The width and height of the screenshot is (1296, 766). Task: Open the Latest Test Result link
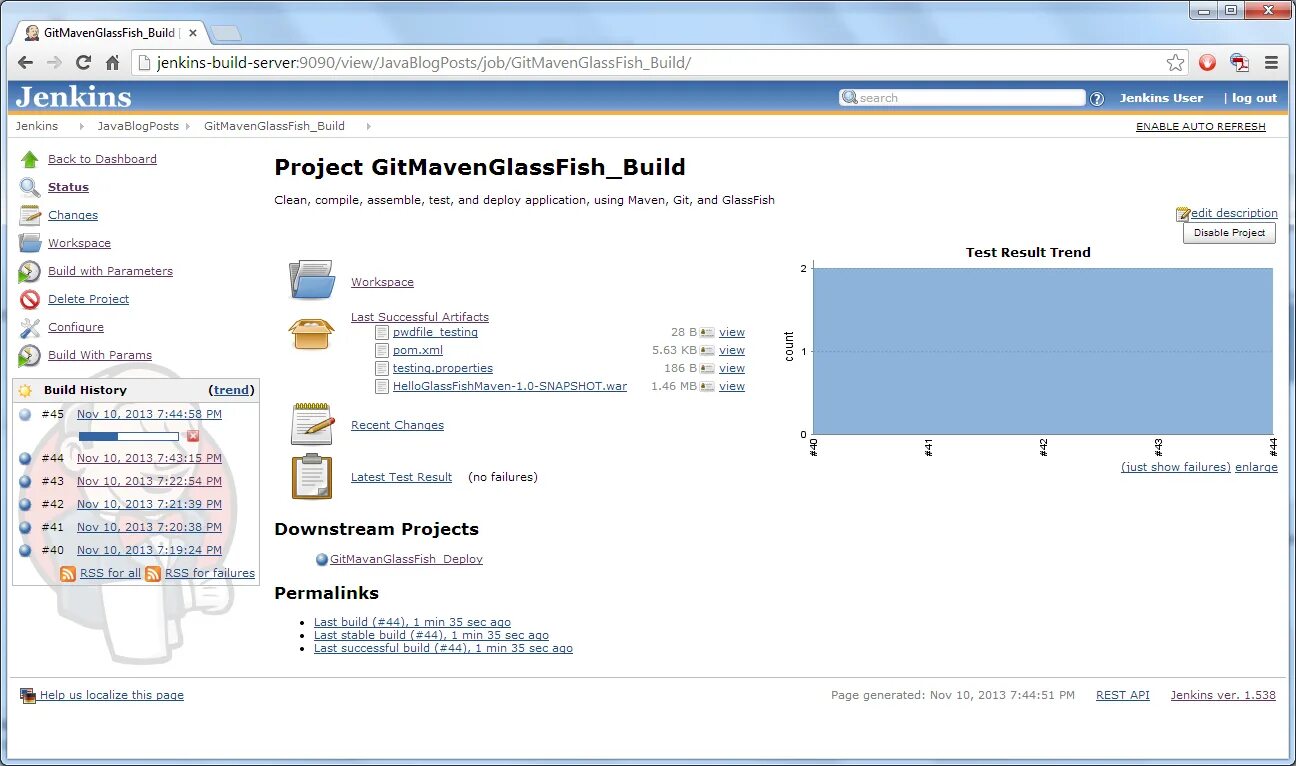click(401, 477)
